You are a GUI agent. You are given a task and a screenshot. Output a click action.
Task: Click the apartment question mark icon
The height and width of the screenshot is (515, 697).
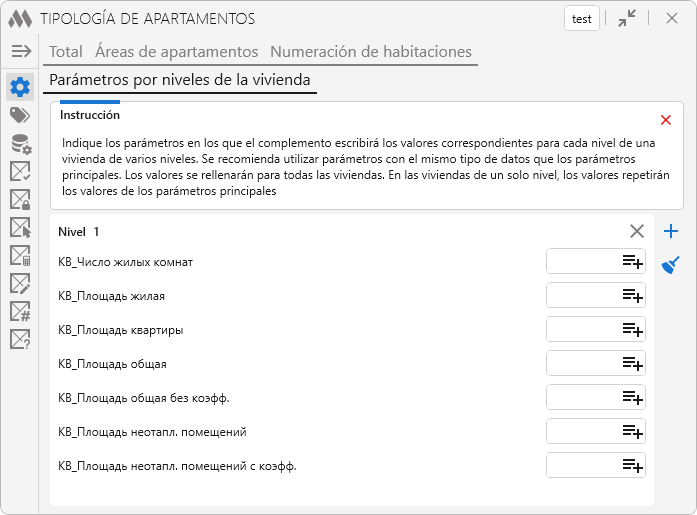pyautogui.click(x=20, y=340)
